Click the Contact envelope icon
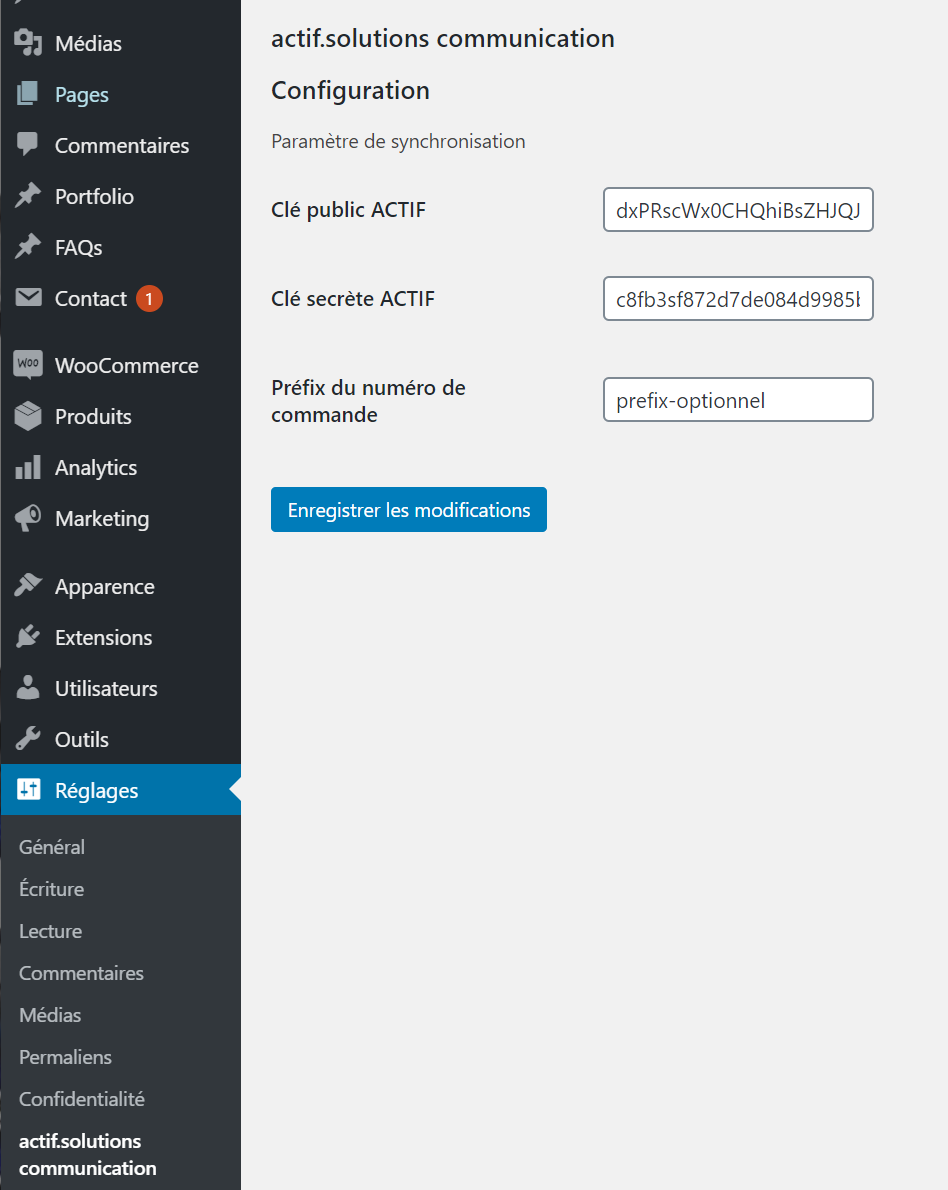 coord(28,298)
